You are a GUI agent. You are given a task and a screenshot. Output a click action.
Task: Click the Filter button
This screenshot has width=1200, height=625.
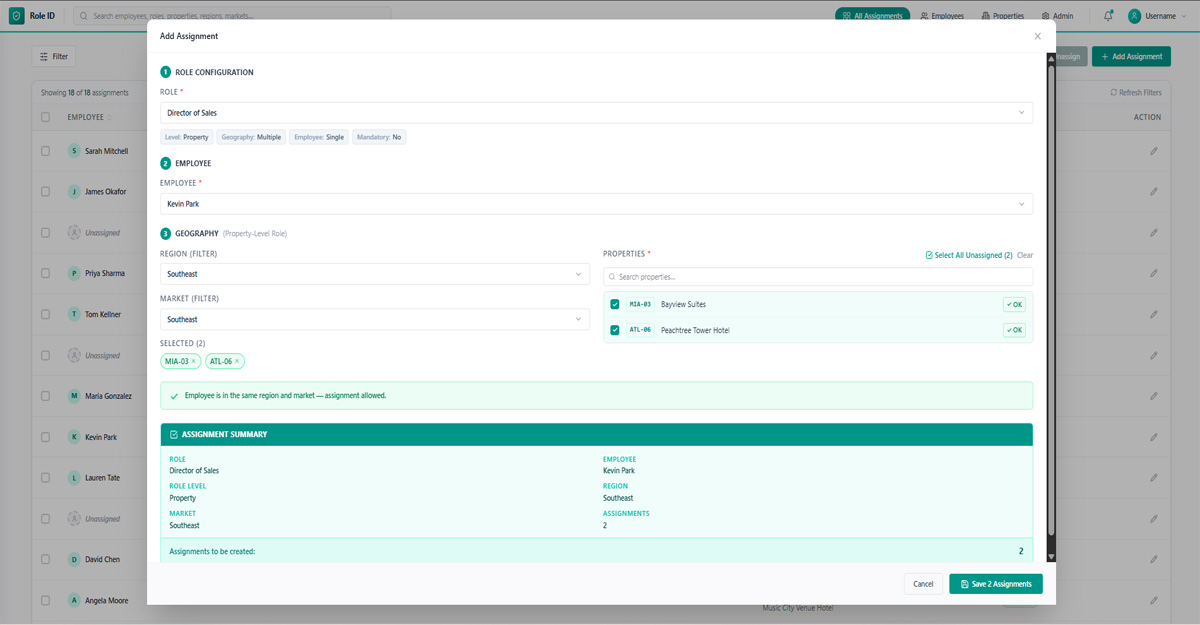click(53, 57)
